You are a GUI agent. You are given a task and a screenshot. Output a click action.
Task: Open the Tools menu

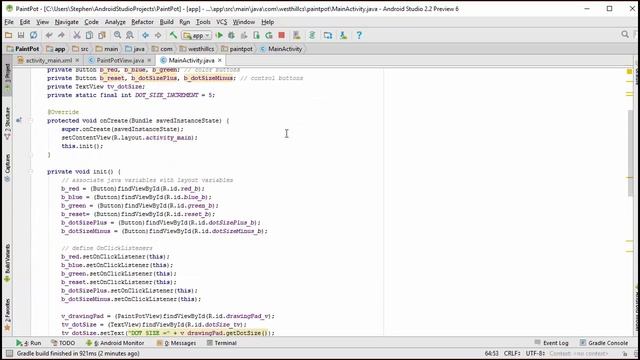(203, 22)
